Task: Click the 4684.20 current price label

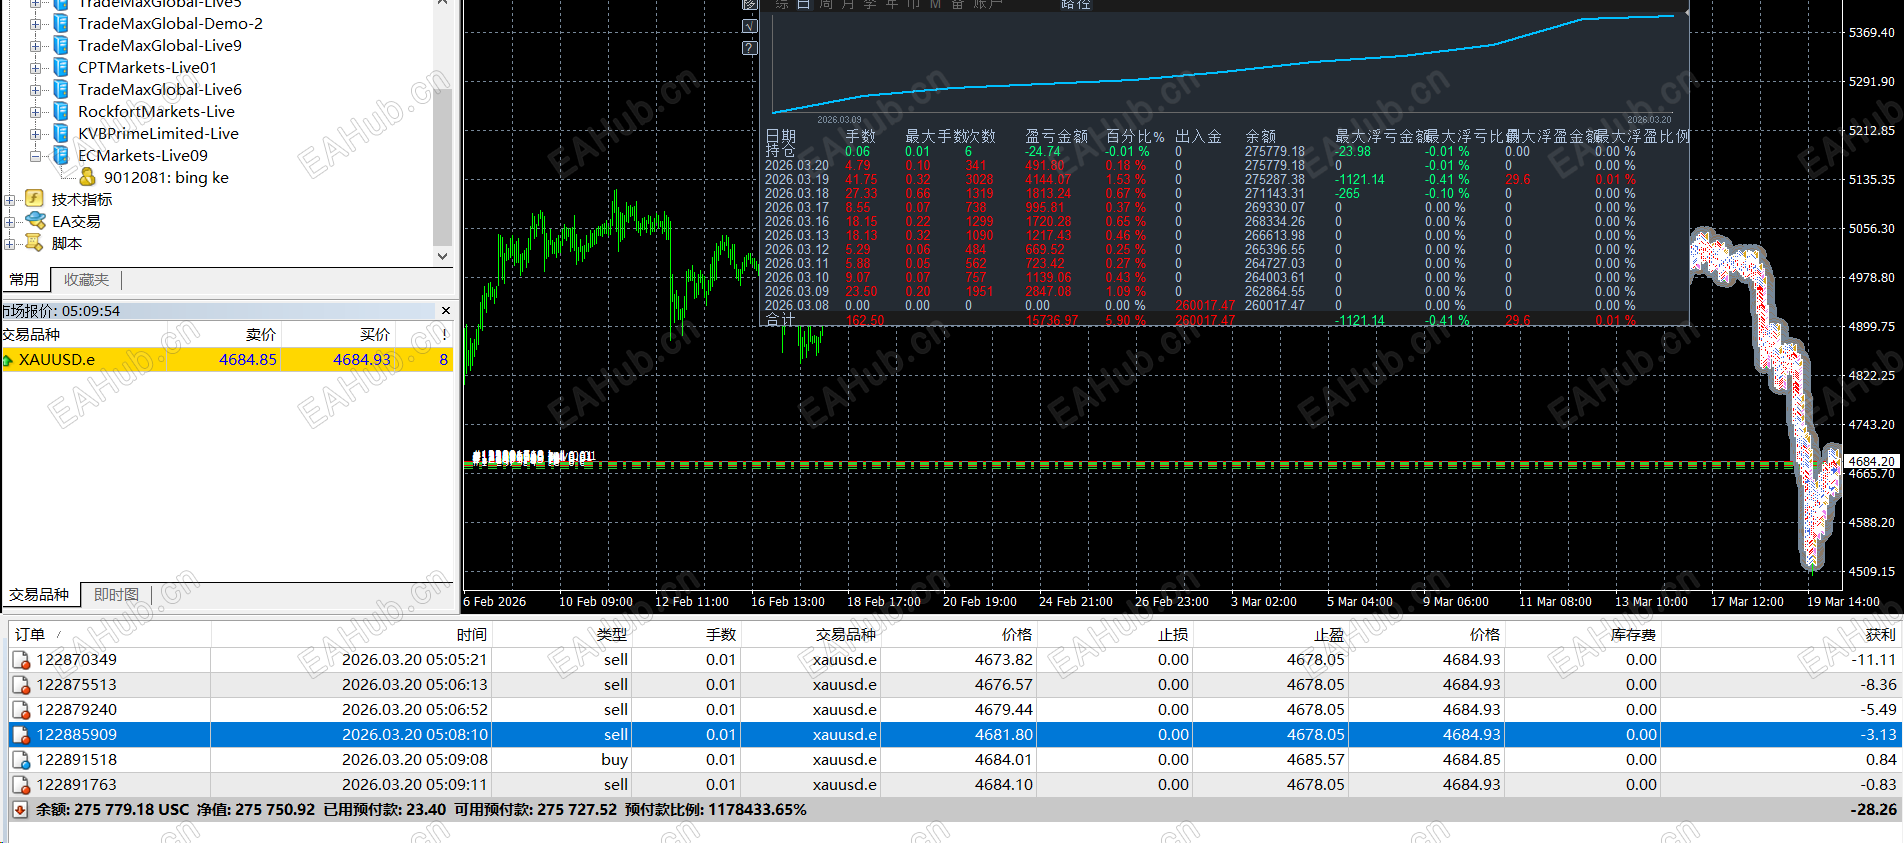Action: pos(1871,461)
